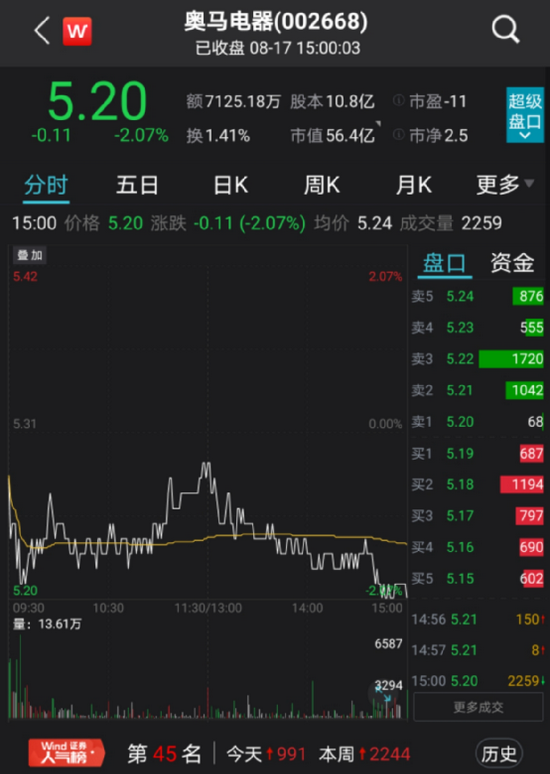Screen dimensions: 550x774
Task: Select the 买1 5.19 order row
Action: click(x=477, y=453)
